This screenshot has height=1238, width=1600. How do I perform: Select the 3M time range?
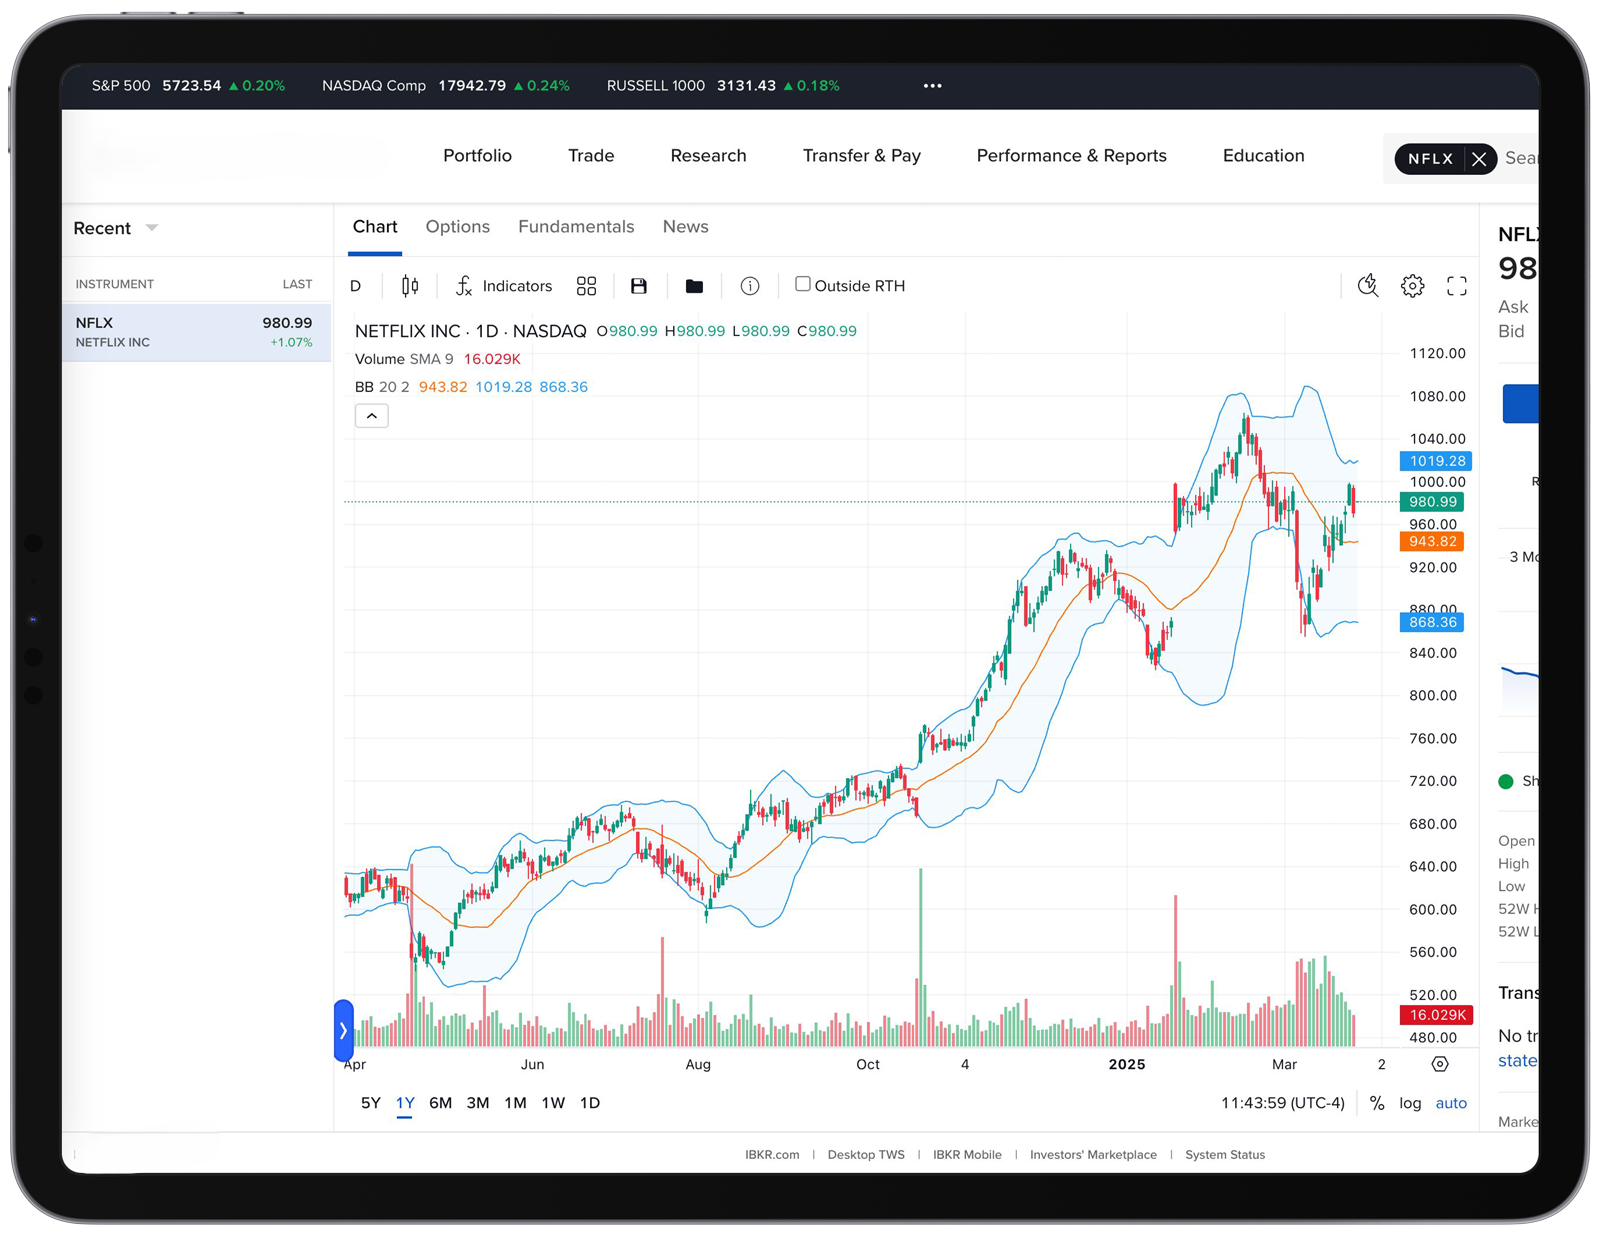(478, 1103)
